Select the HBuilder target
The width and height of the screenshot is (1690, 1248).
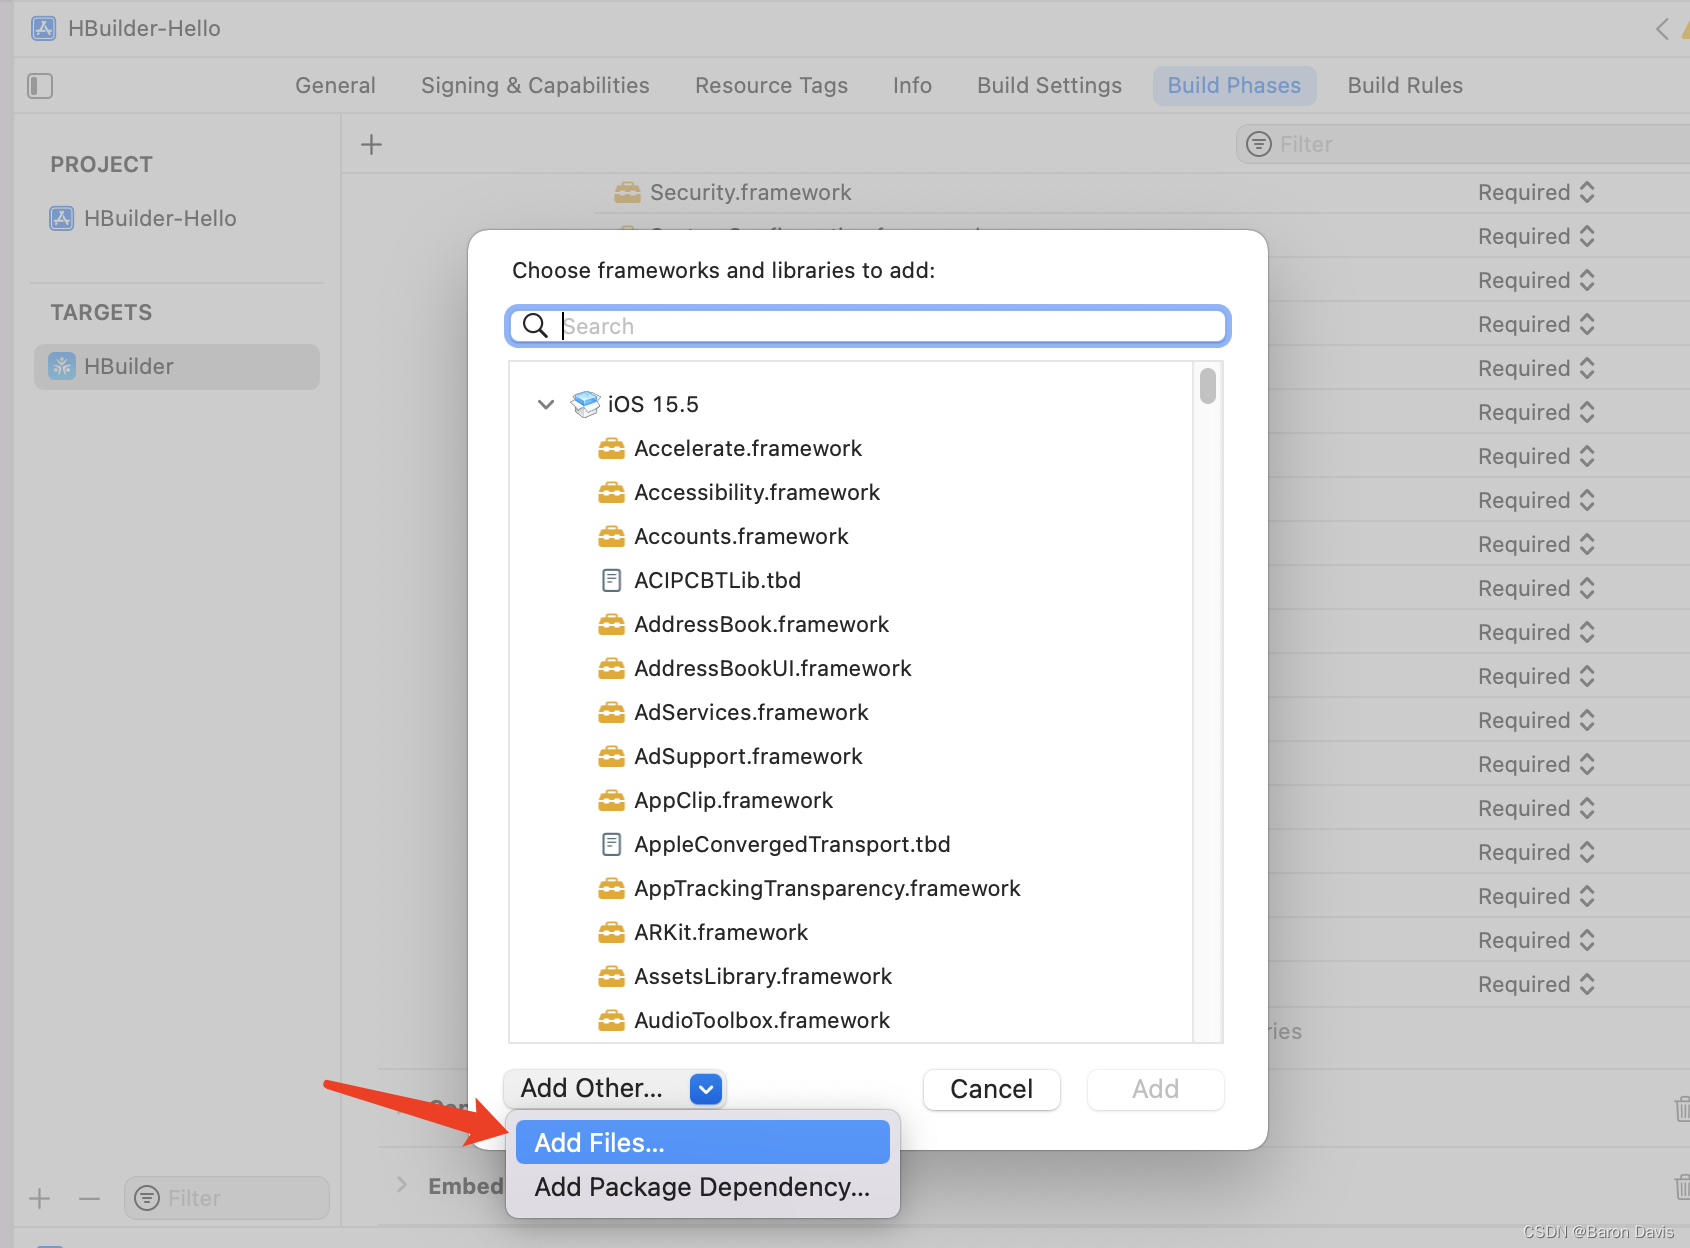[177, 367]
